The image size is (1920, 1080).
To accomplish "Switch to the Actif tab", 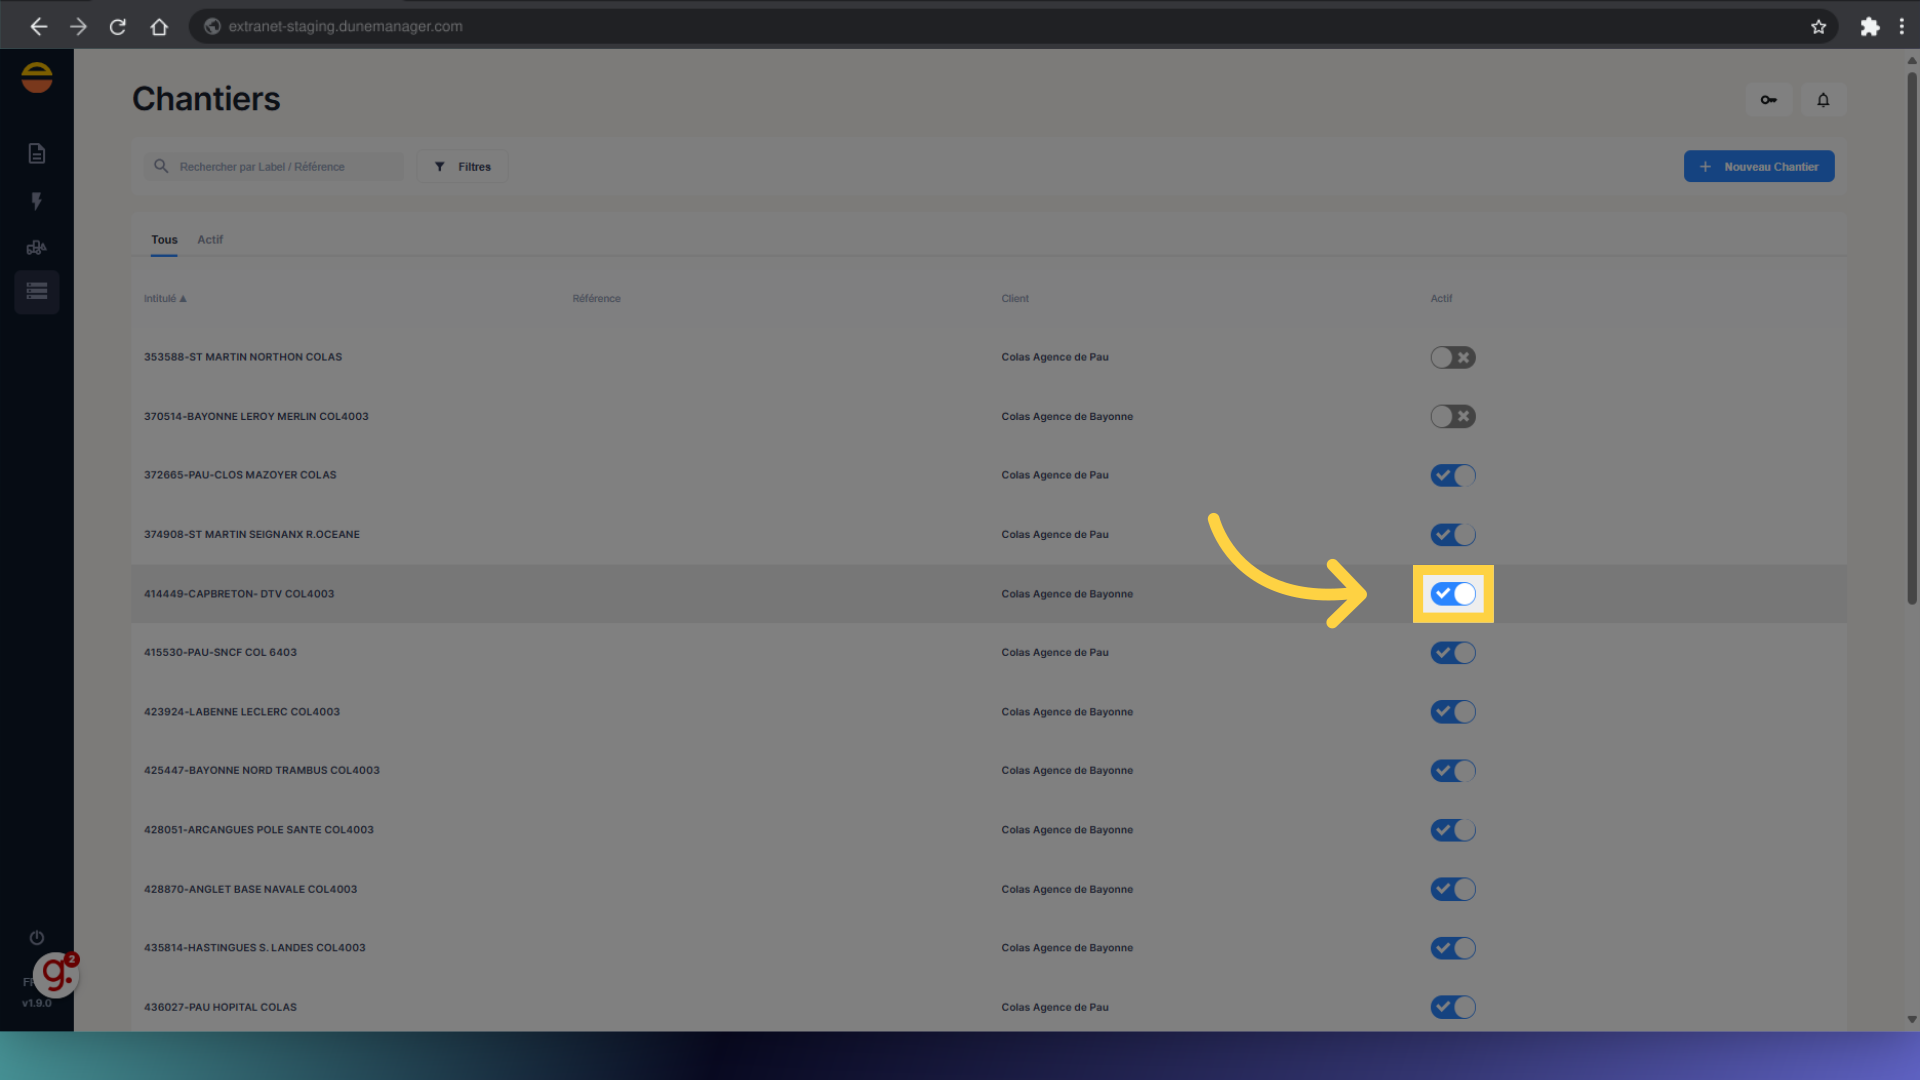I will click(x=210, y=240).
